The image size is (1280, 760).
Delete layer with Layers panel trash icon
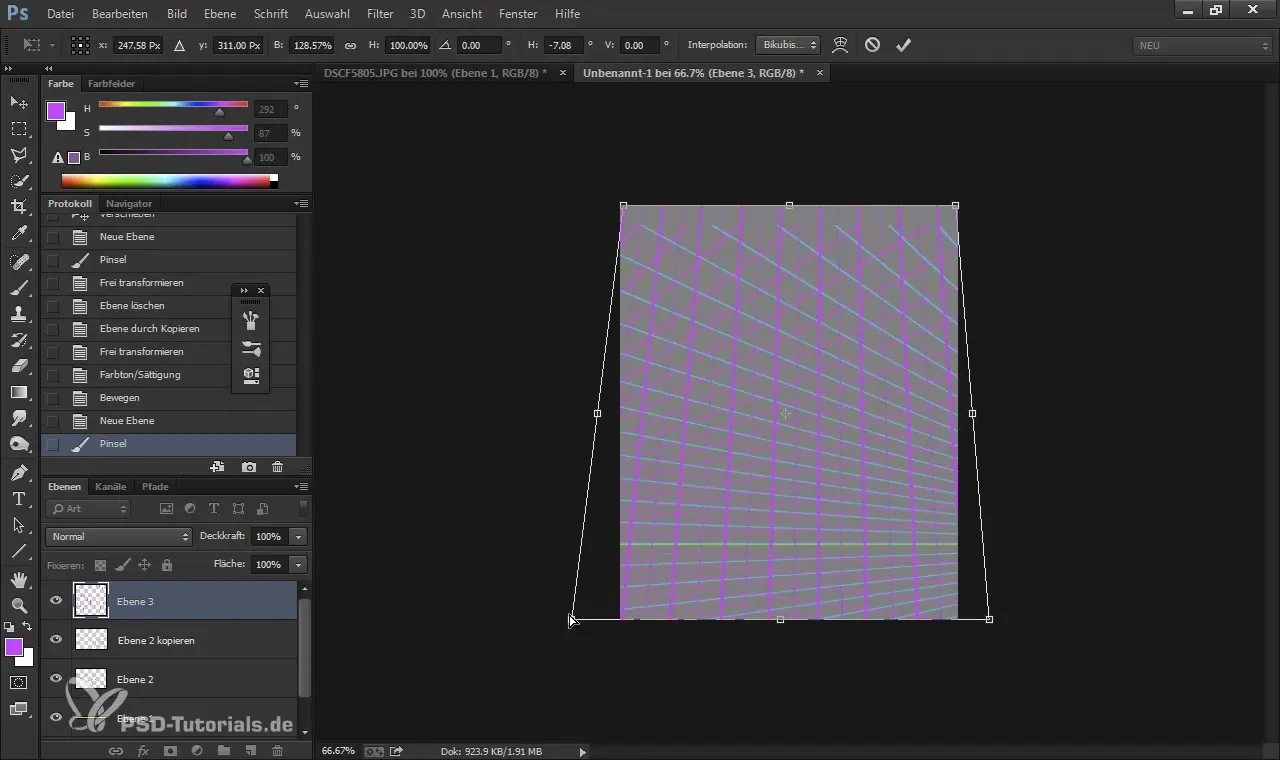[277, 750]
